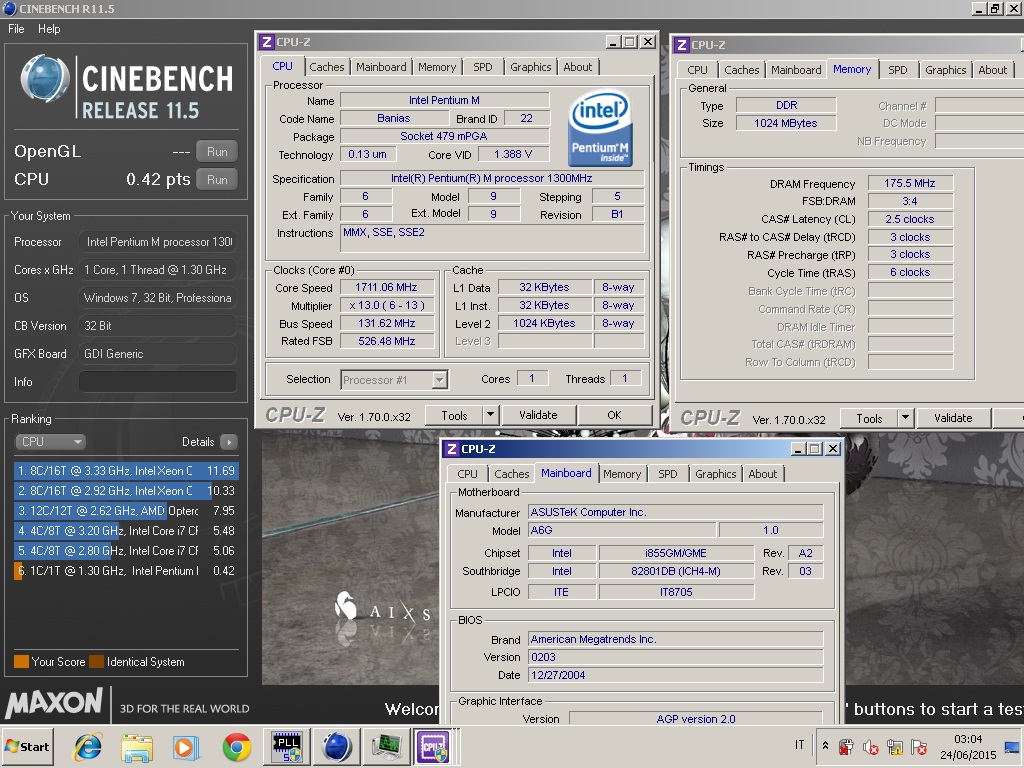The height and width of the screenshot is (768, 1024).
Task: Open Google Chrome from the taskbar
Action: coord(236,746)
